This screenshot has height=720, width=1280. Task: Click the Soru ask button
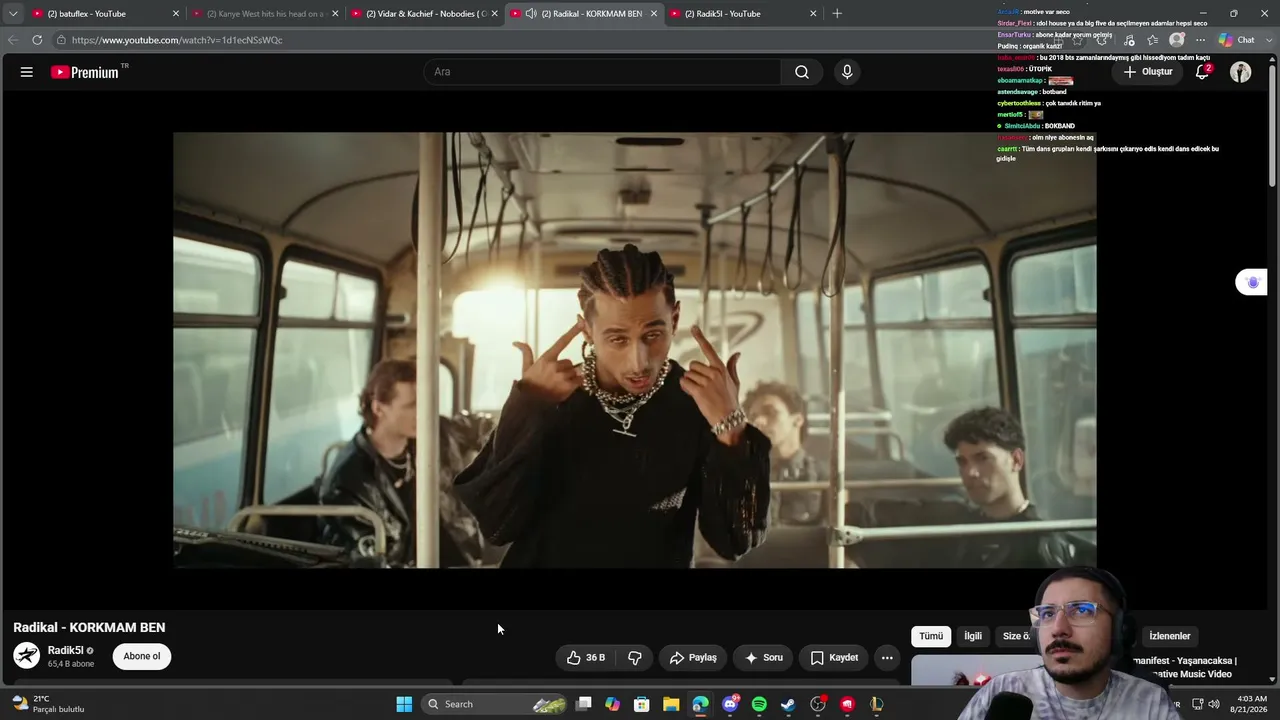[x=764, y=658]
